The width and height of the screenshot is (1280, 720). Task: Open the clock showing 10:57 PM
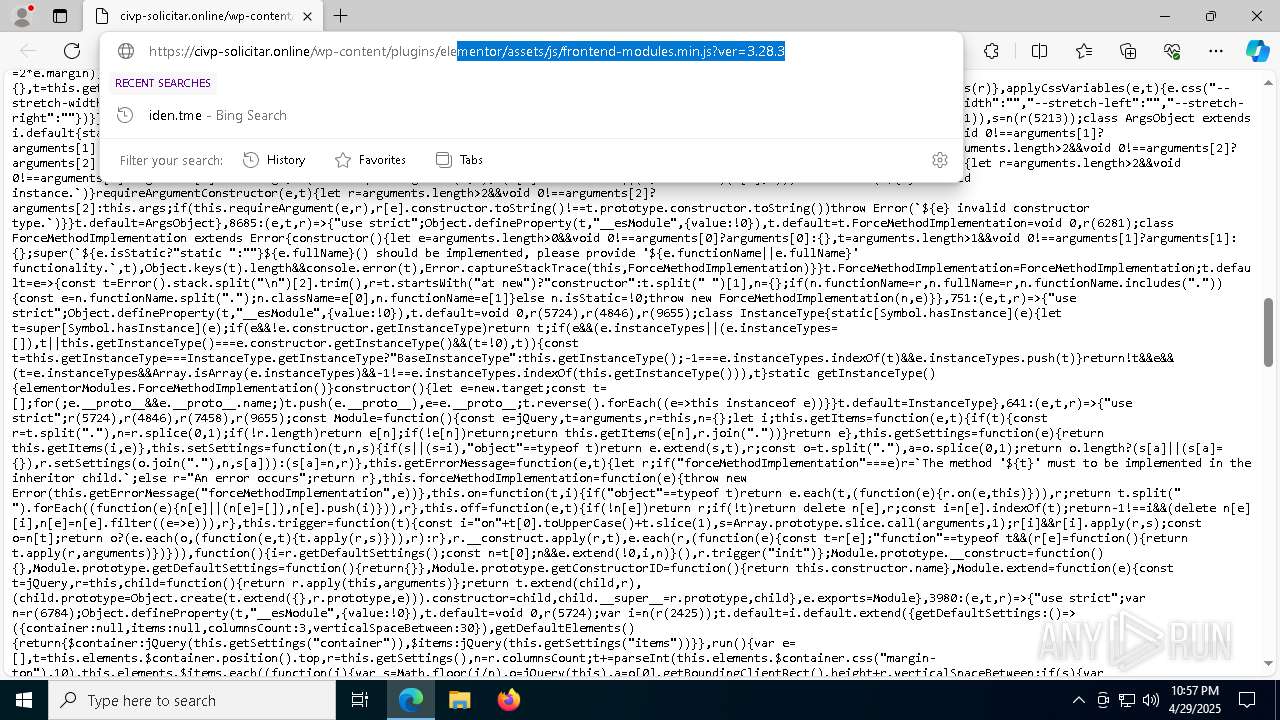tap(1195, 700)
